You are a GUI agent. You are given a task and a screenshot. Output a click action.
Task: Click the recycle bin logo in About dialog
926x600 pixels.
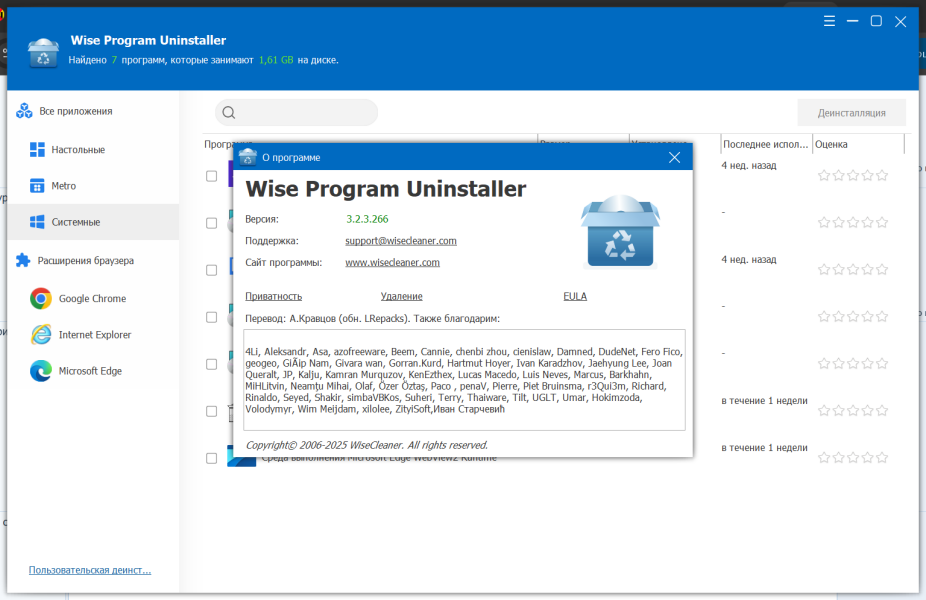coord(620,231)
